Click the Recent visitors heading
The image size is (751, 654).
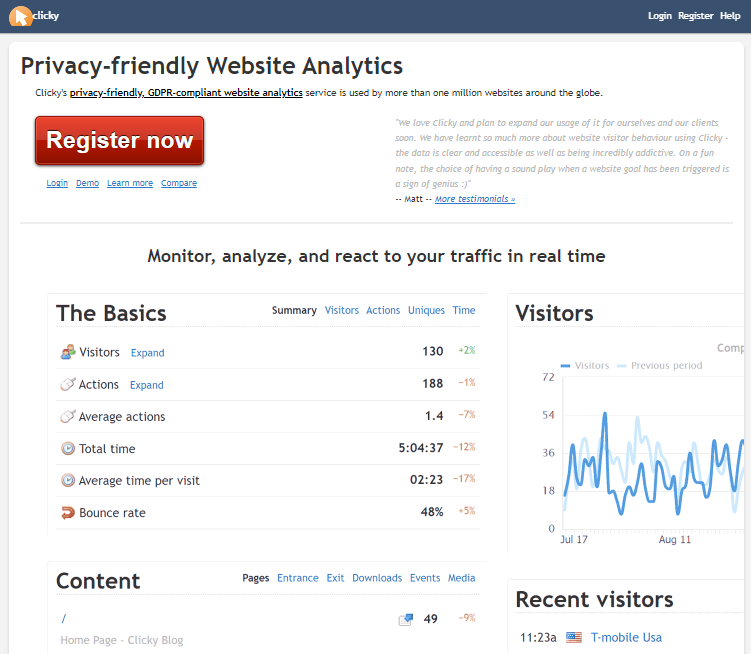pos(594,599)
